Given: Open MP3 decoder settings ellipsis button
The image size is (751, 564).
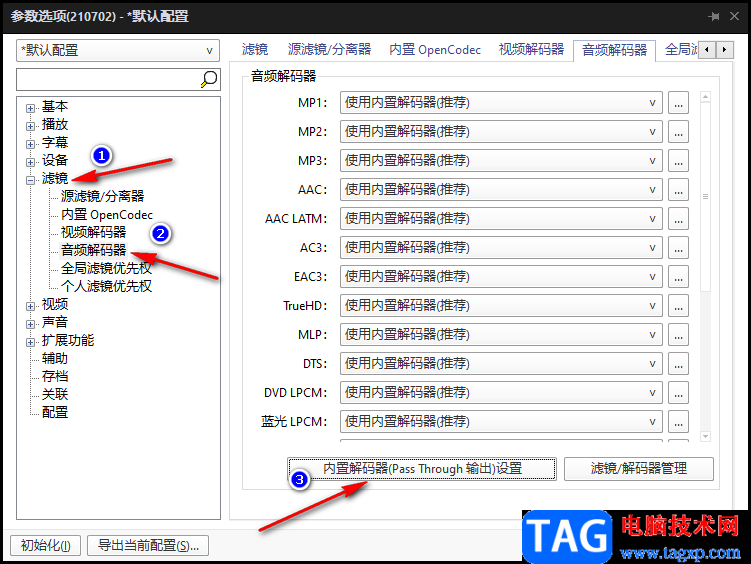Looking at the screenshot, I should (x=678, y=161).
